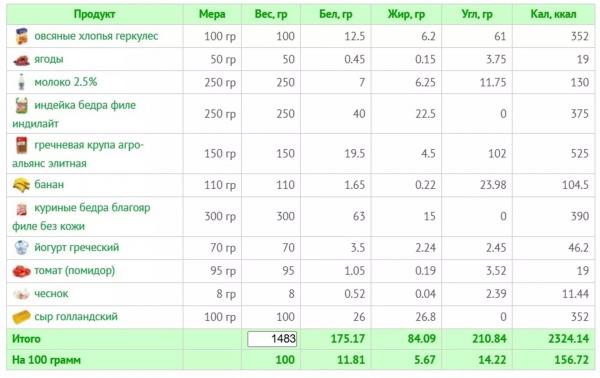Image resolution: width=600 pixels, height=378 pixels.
Task: Click the Dutch cheese icon
Action: pos(21,317)
